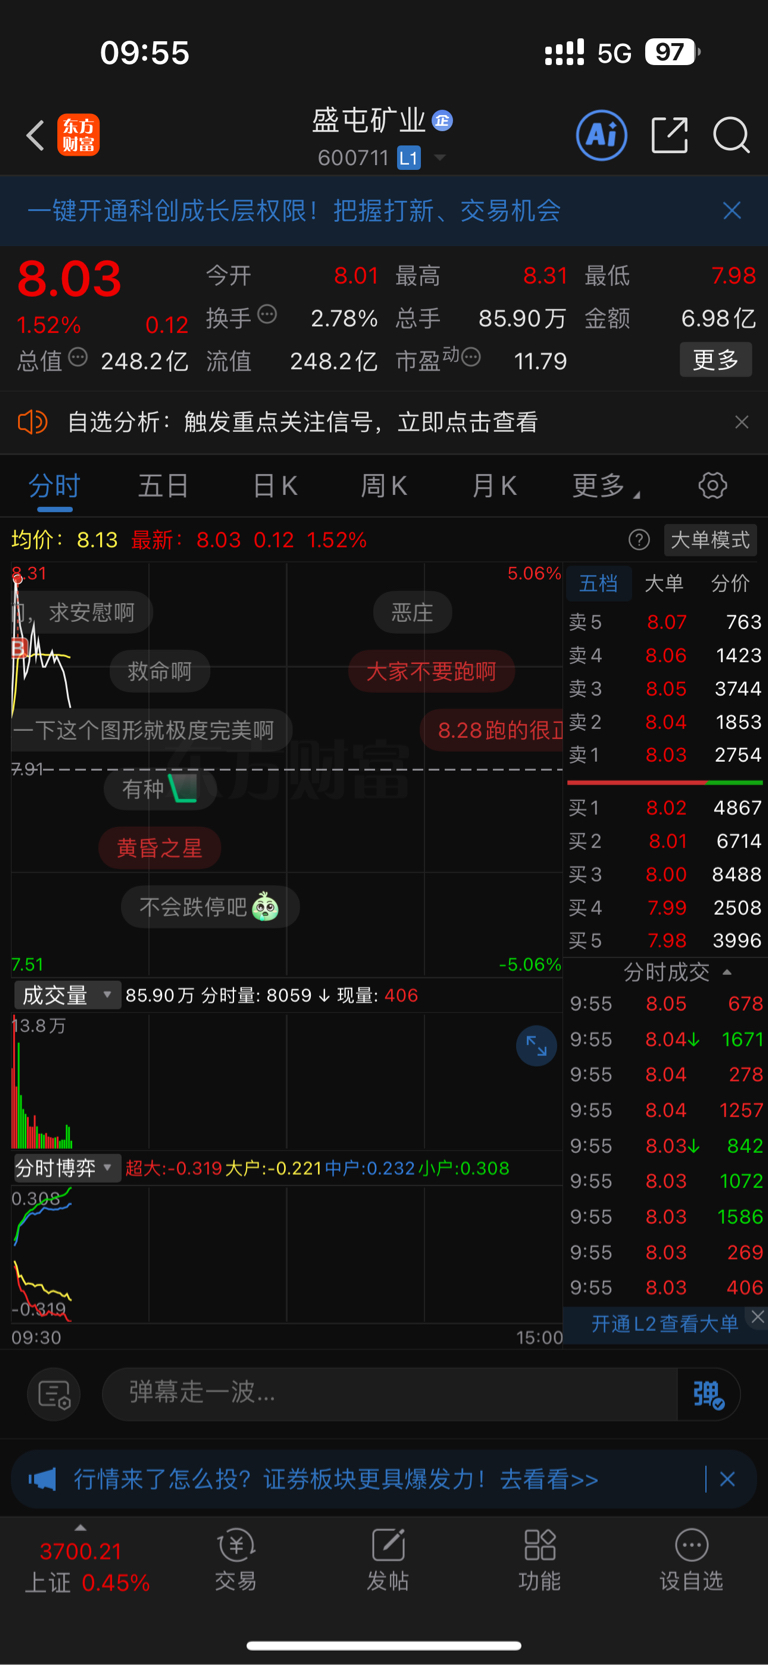Tap the 大家不要跑啊 bullet comment

coord(431,671)
